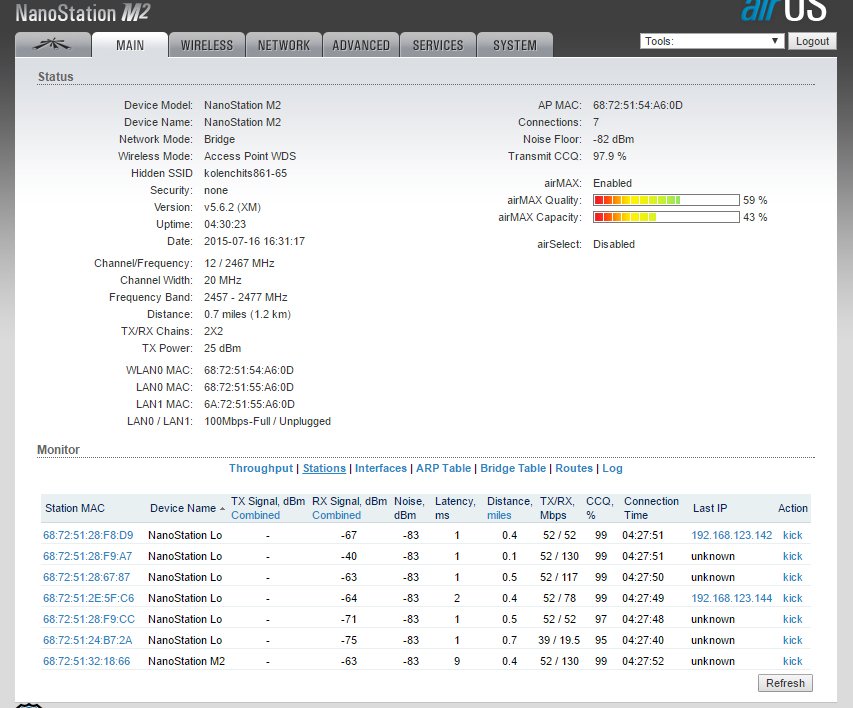This screenshot has width=853, height=708.
Task: Kick station 68:72:51:2E:5F:C6
Action: pyautogui.click(x=793, y=598)
